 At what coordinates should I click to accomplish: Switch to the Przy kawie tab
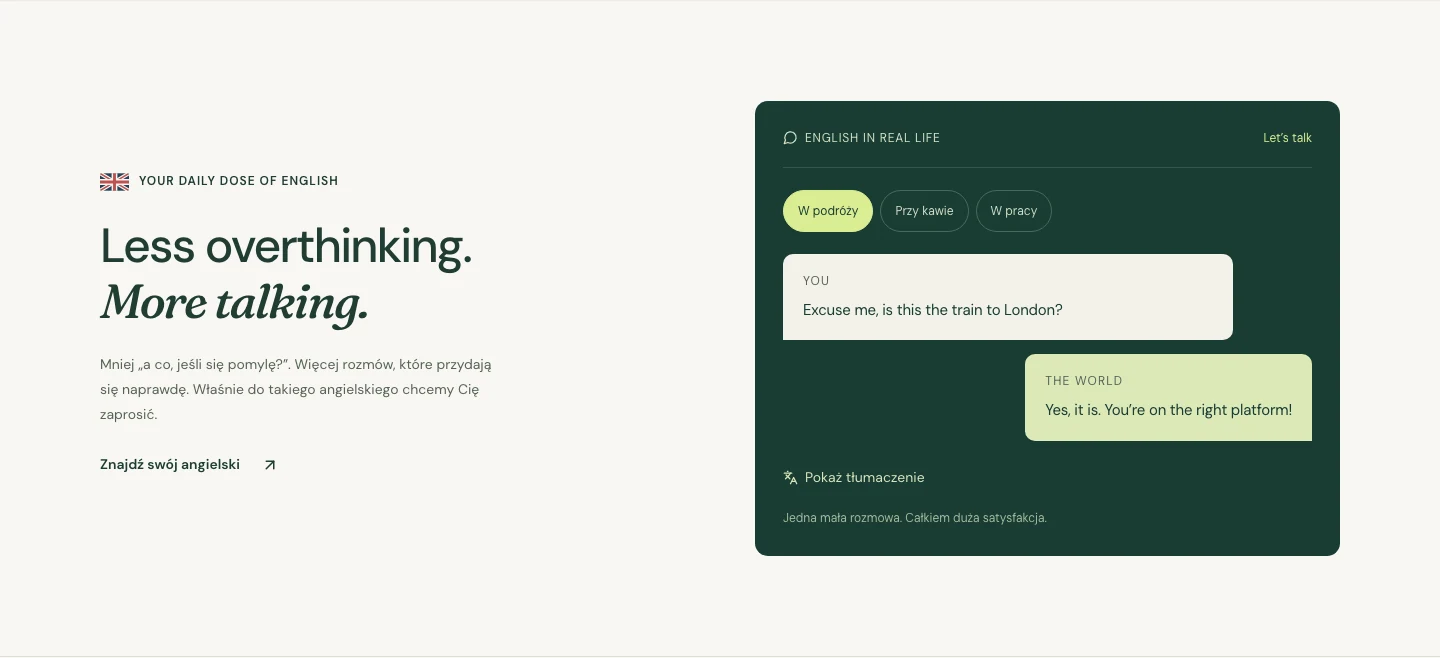(924, 211)
